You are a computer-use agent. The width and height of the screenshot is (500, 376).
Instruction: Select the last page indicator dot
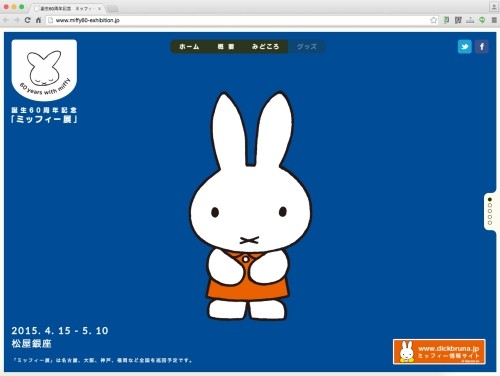pyautogui.click(x=490, y=222)
